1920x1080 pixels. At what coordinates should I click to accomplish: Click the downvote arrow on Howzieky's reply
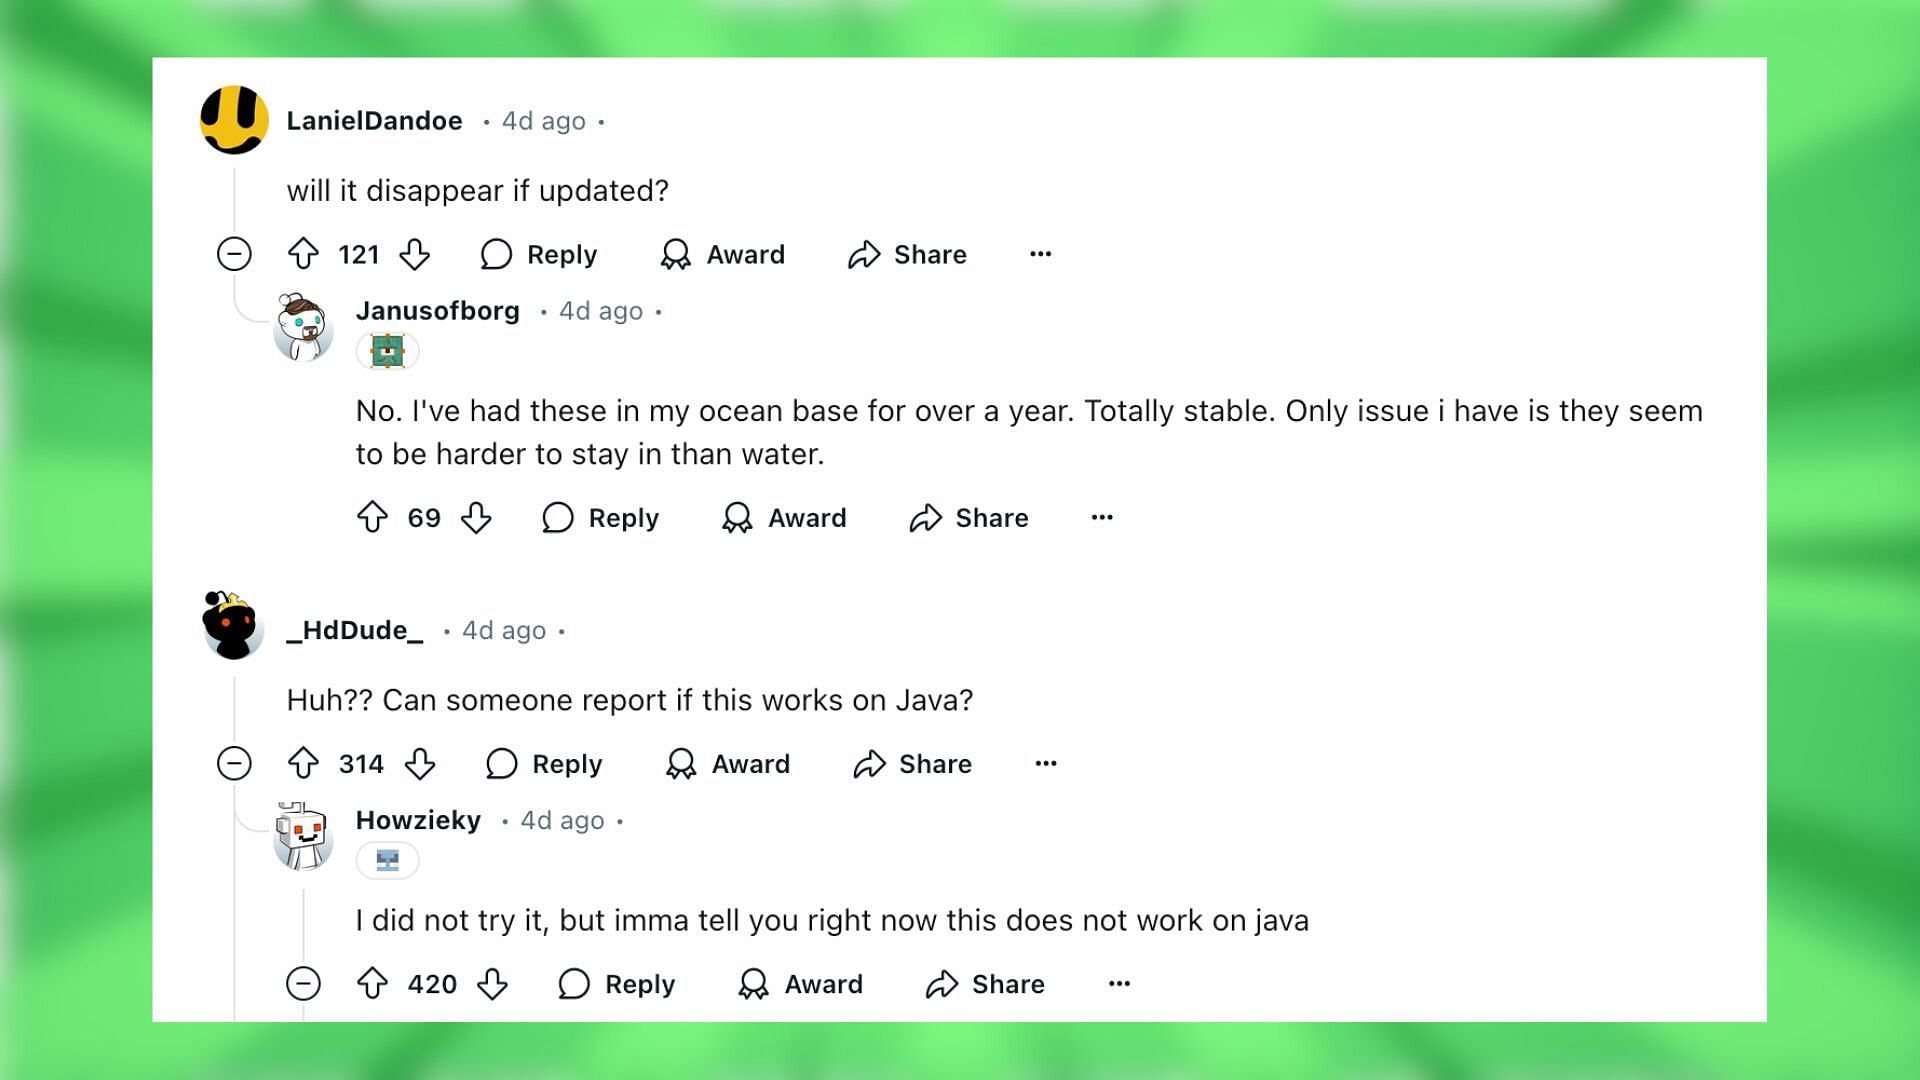tap(493, 982)
